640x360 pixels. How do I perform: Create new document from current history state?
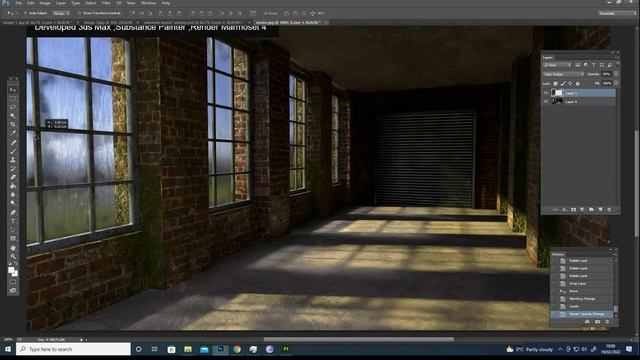tap(587, 322)
